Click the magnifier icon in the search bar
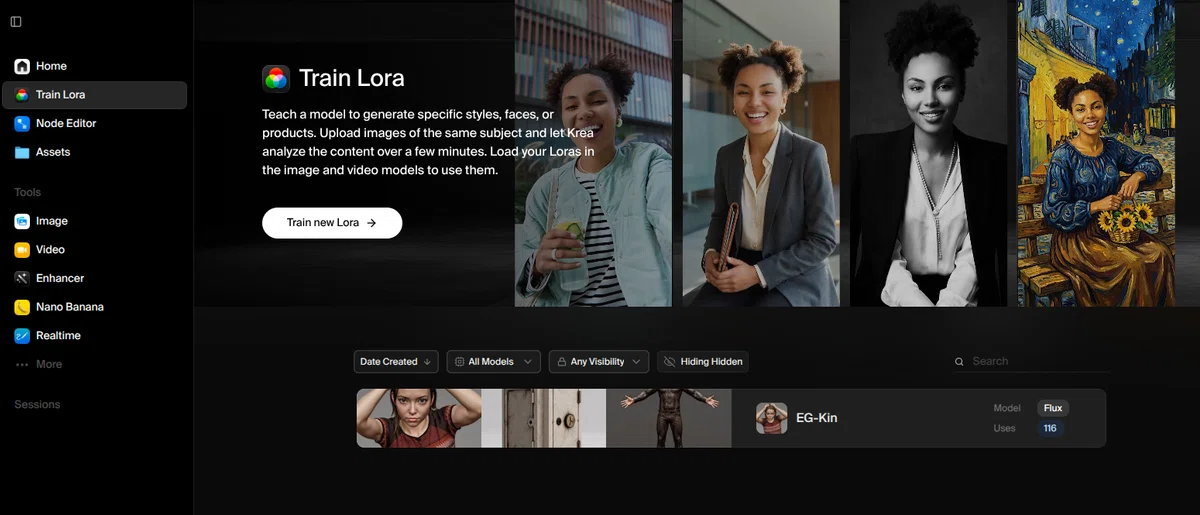This screenshot has width=1200, height=515. tap(959, 362)
